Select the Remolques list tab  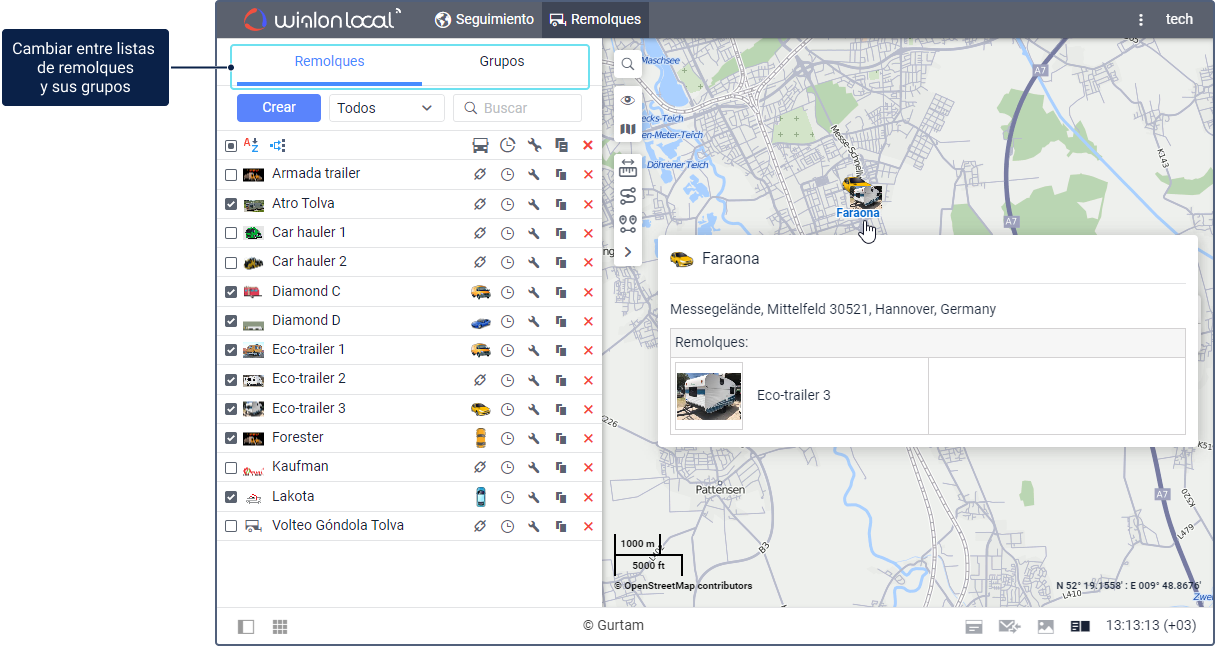point(329,61)
